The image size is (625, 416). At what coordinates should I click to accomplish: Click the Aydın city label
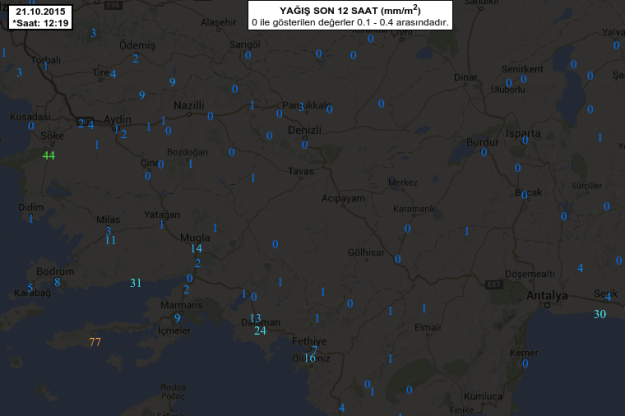point(111,119)
